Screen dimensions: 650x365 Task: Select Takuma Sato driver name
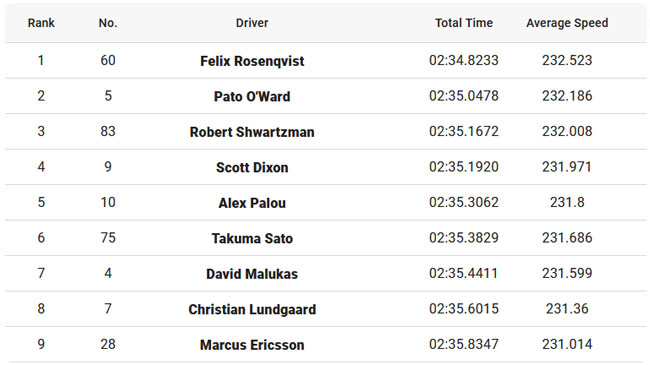coord(252,238)
